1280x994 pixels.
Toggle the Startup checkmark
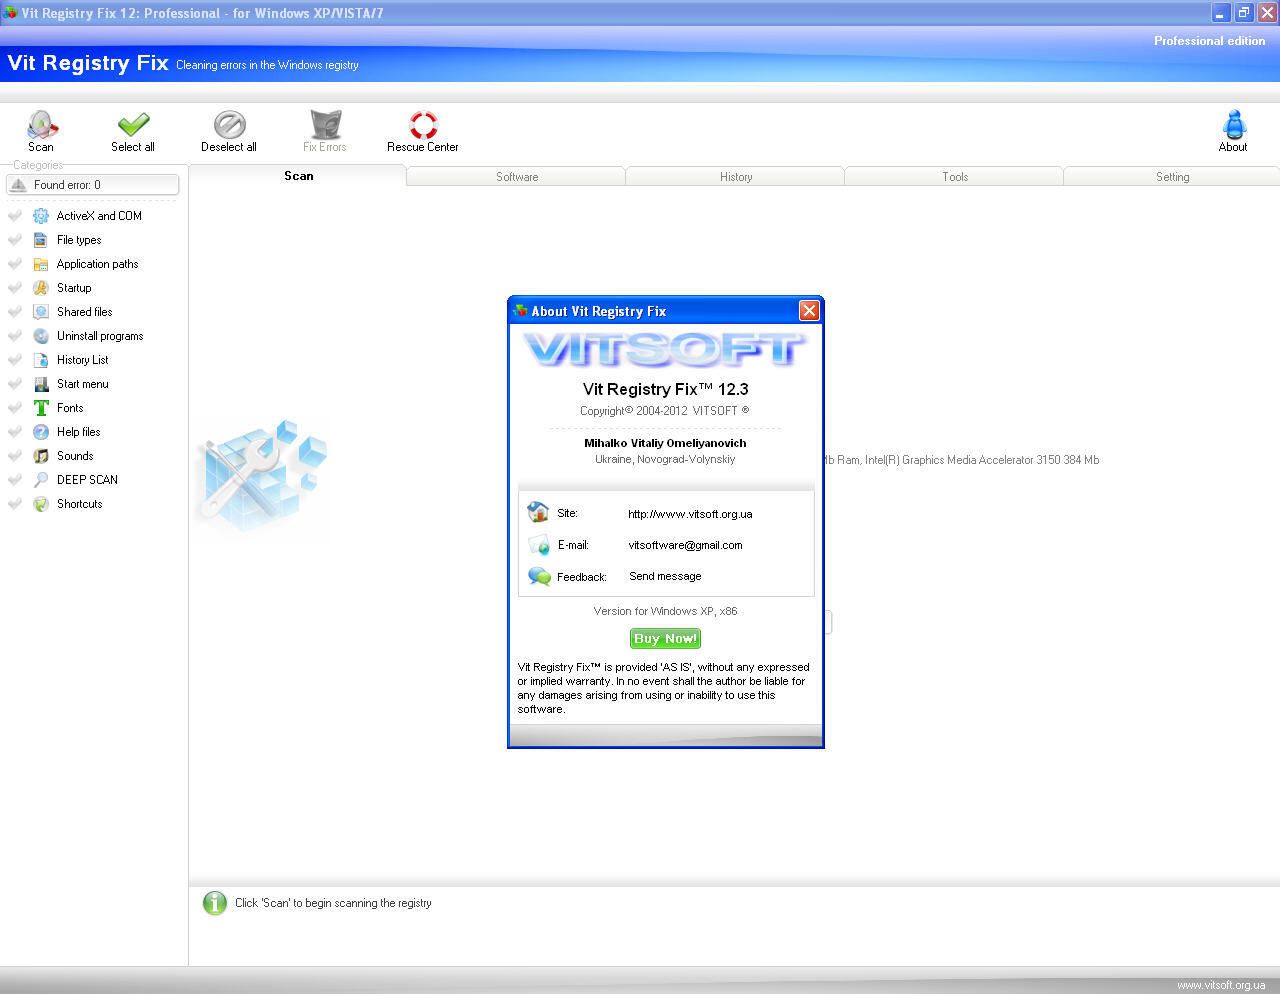point(15,288)
